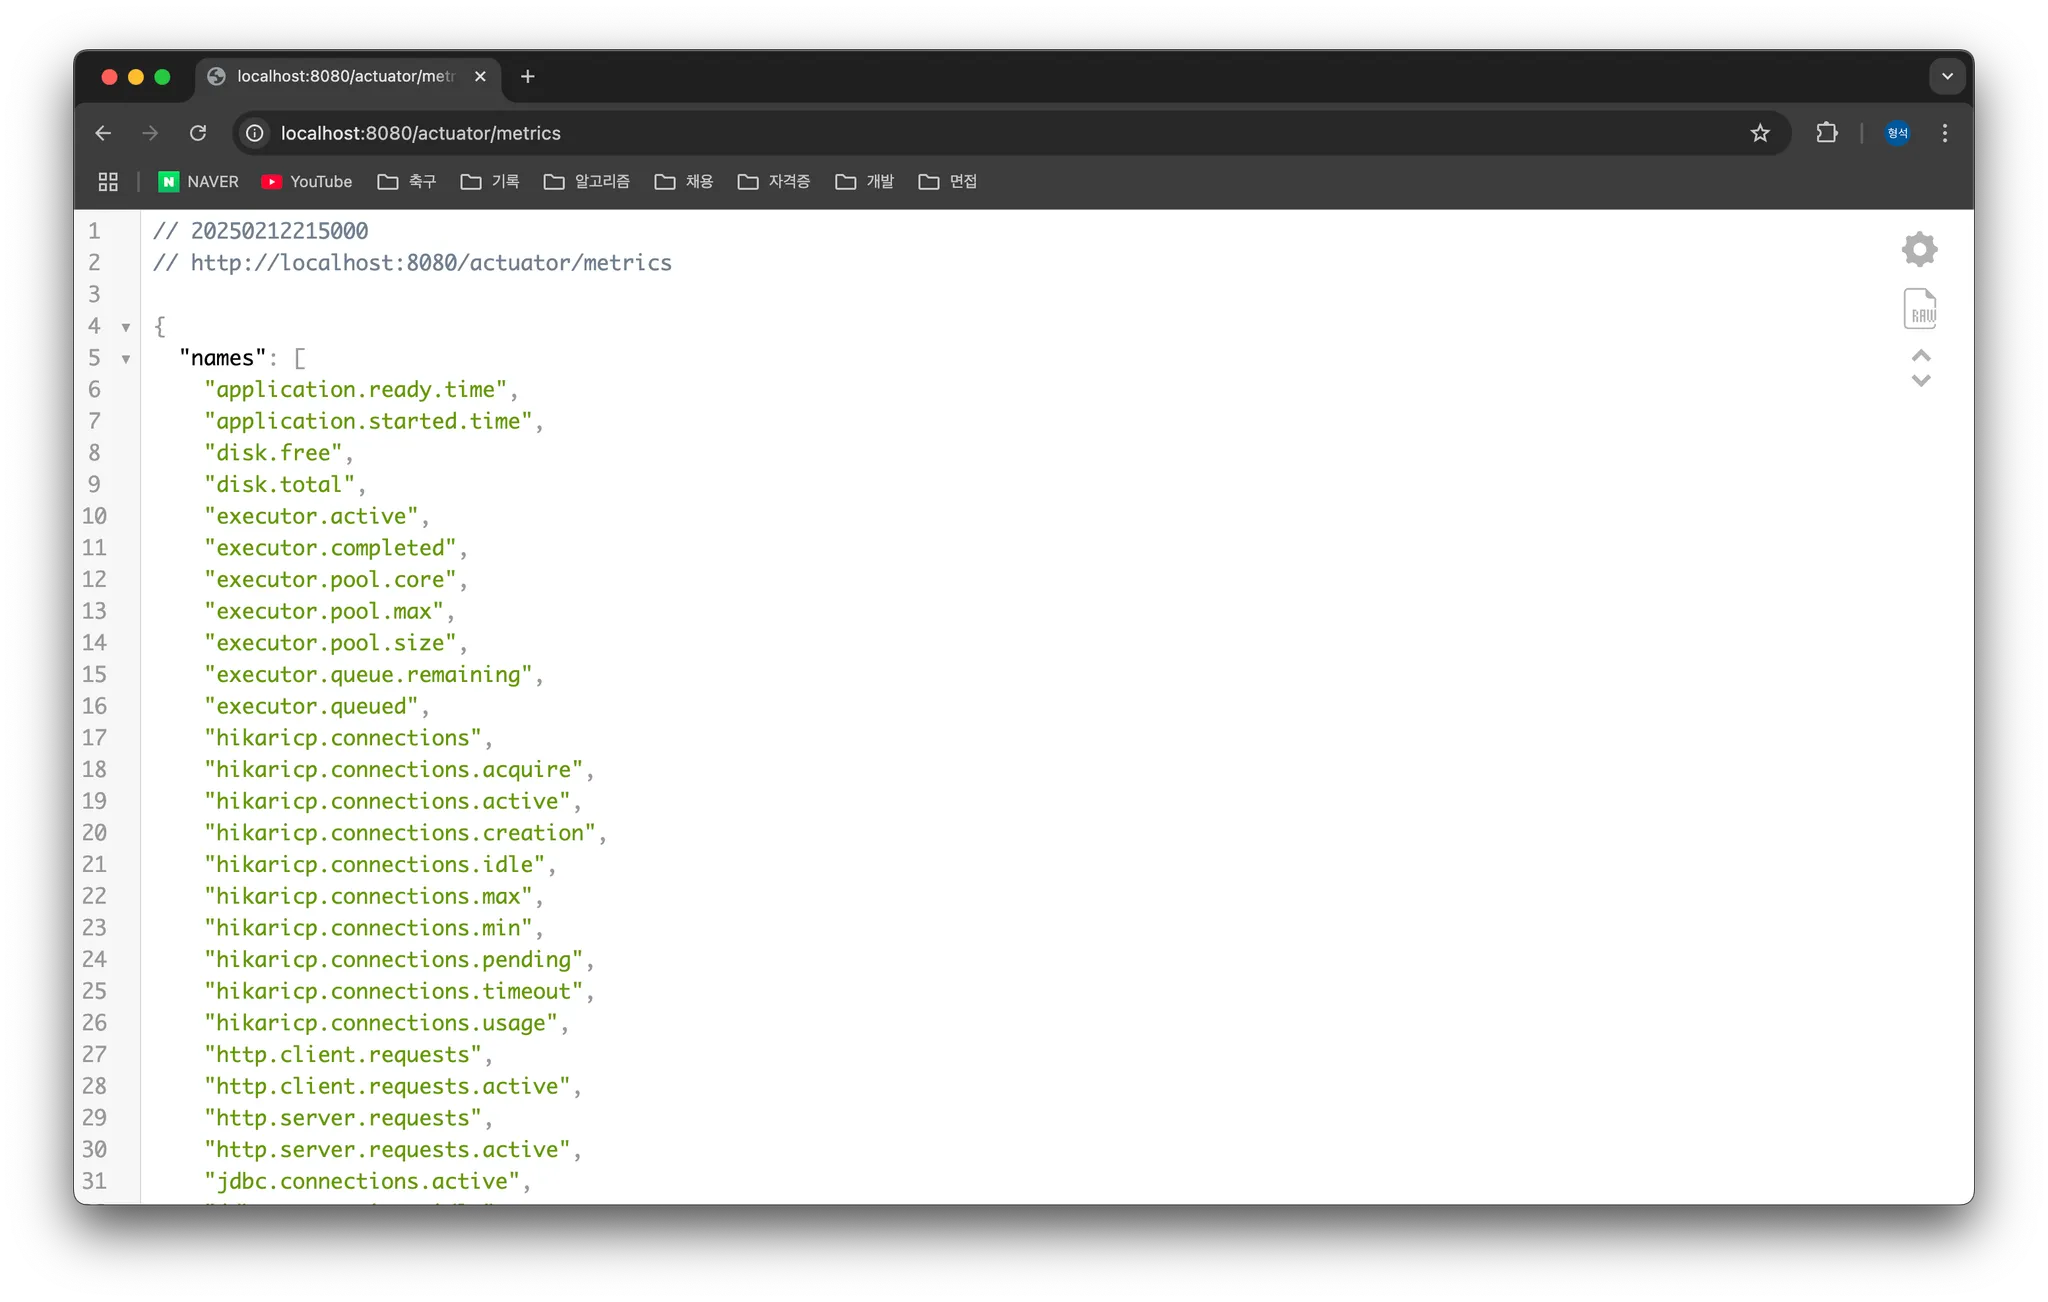Open the tab search dropdown

tap(1946, 76)
